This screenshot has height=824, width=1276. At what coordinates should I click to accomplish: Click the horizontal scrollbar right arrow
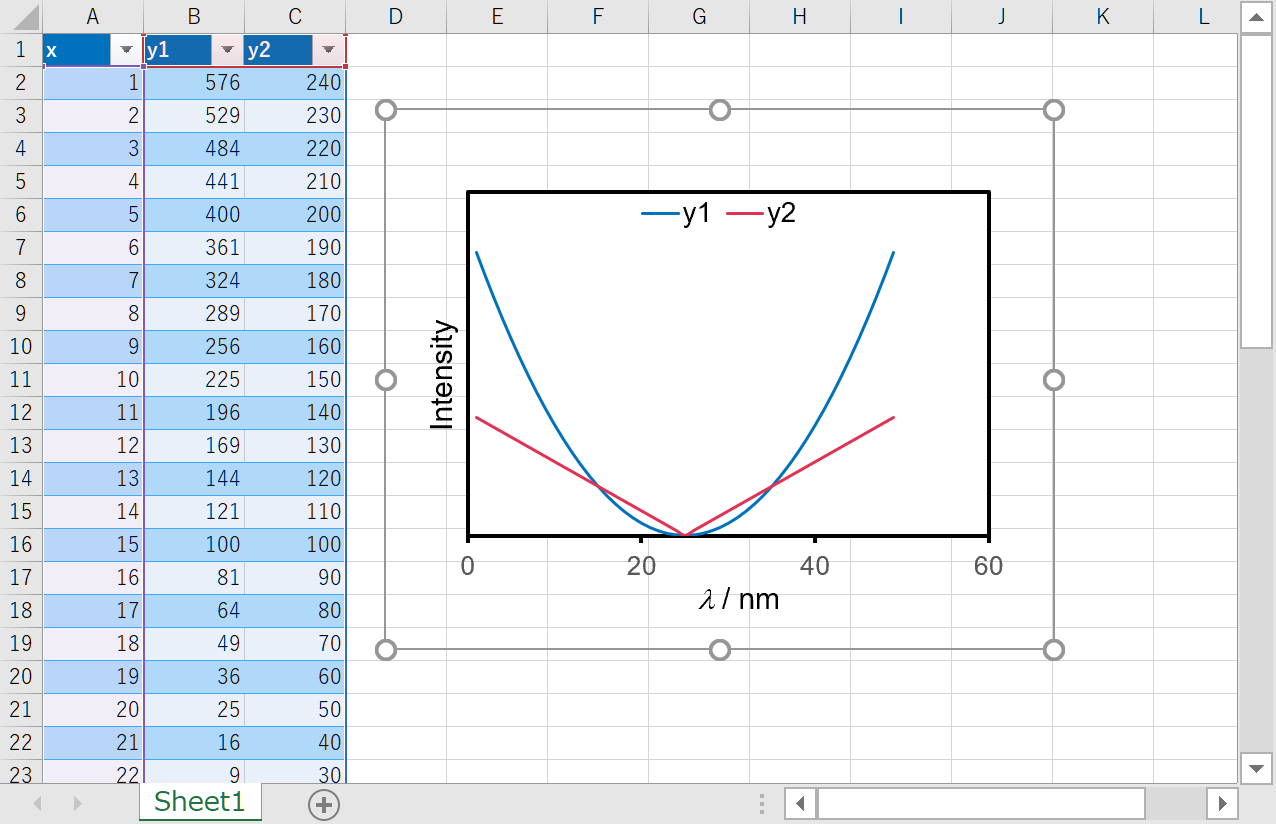(x=1222, y=803)
